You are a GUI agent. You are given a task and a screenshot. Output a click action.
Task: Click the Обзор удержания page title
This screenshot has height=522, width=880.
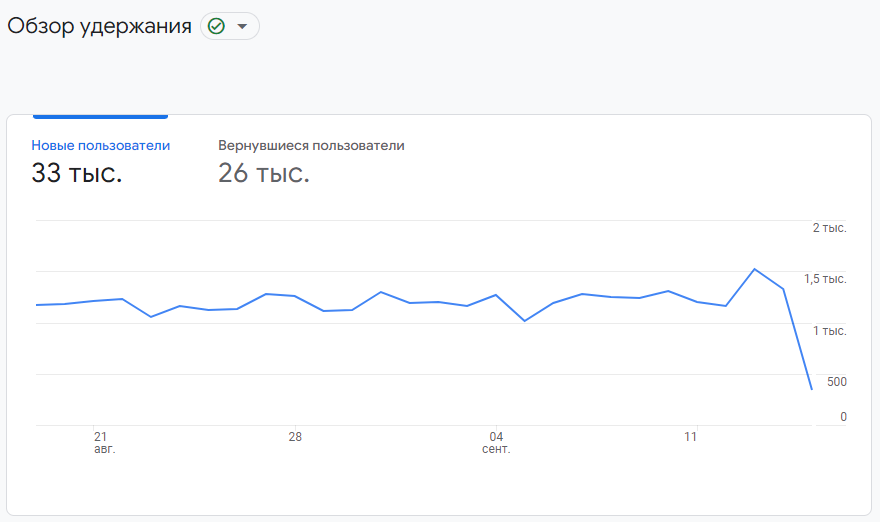99,26
